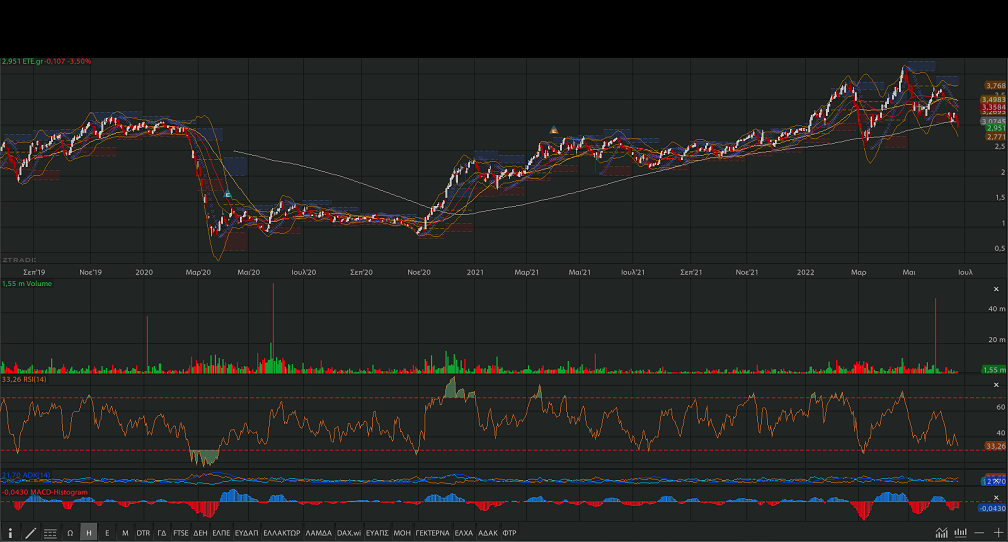Zoom in with the plus icon
Screen dimensions: 1008x542
point(997,533)
